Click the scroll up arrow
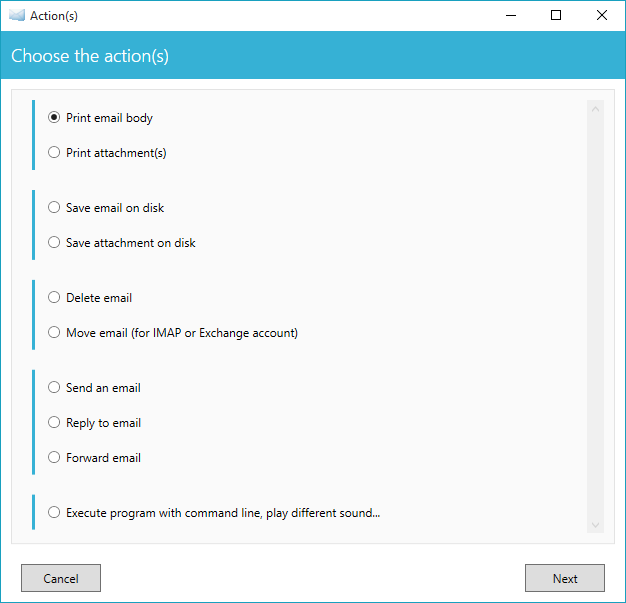The width and height of the screenshot is (626, 603). 595,109
